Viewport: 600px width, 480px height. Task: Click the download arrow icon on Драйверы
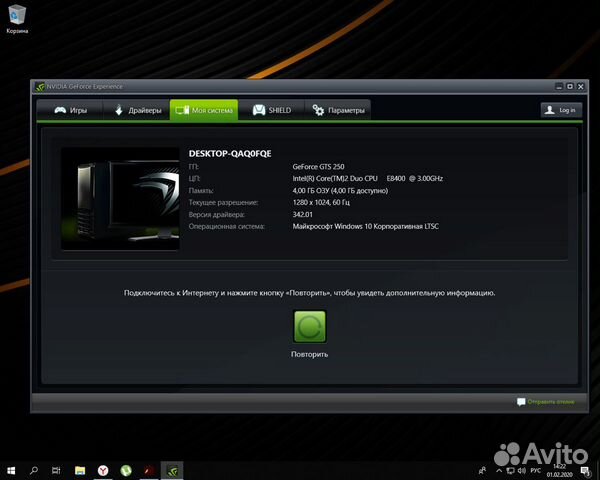click(x=119, y=110)
